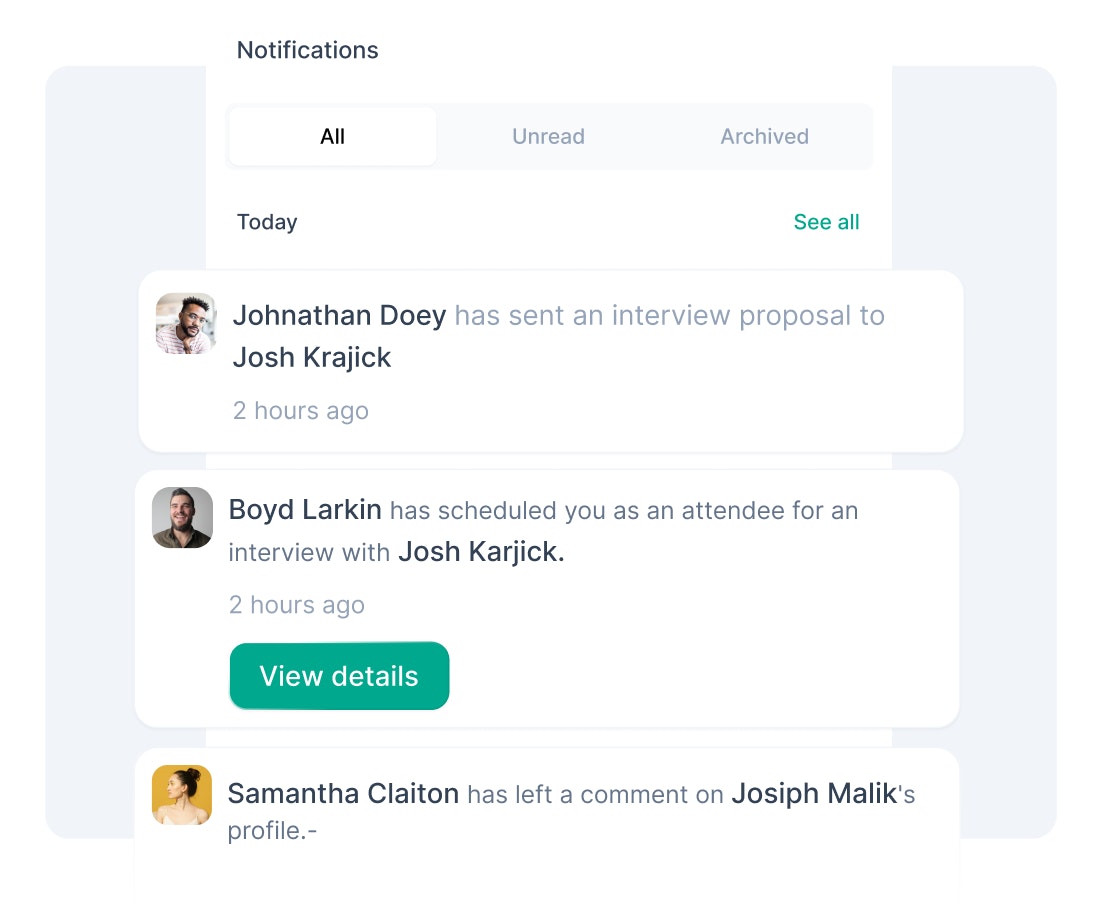Select the Josh Krajick name
The width and height of the screenshot is (1098, 917).
click(312, 358)
